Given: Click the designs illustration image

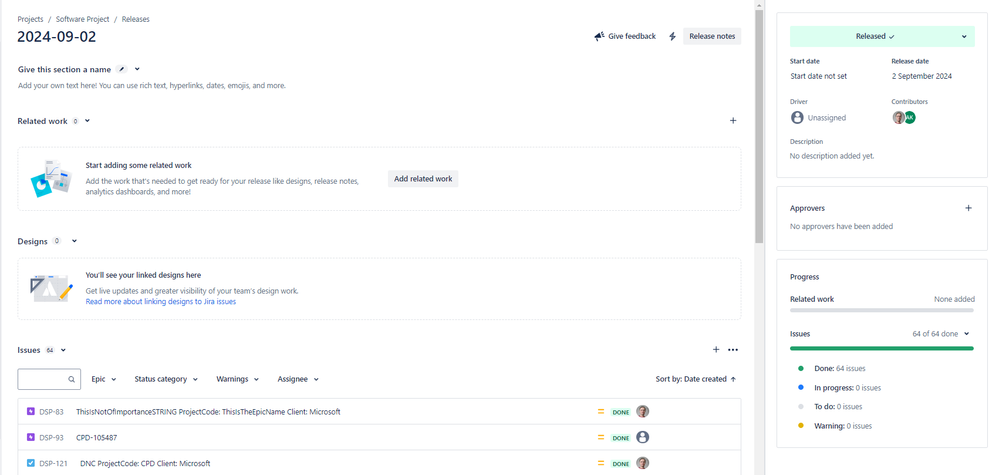Looking at the screenshot, I should click(51, 288).
